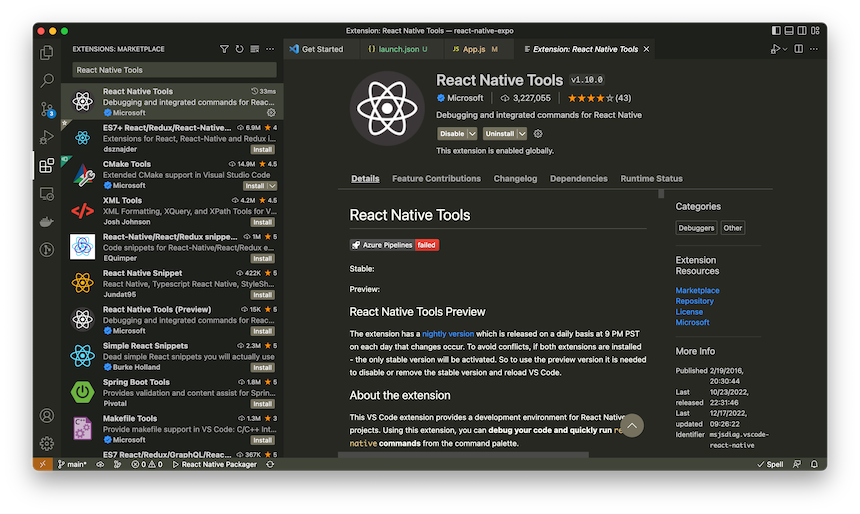This screenshot has height=514, width=860.
Task: Open the Dependencies tab
Action: click(579, 178)
